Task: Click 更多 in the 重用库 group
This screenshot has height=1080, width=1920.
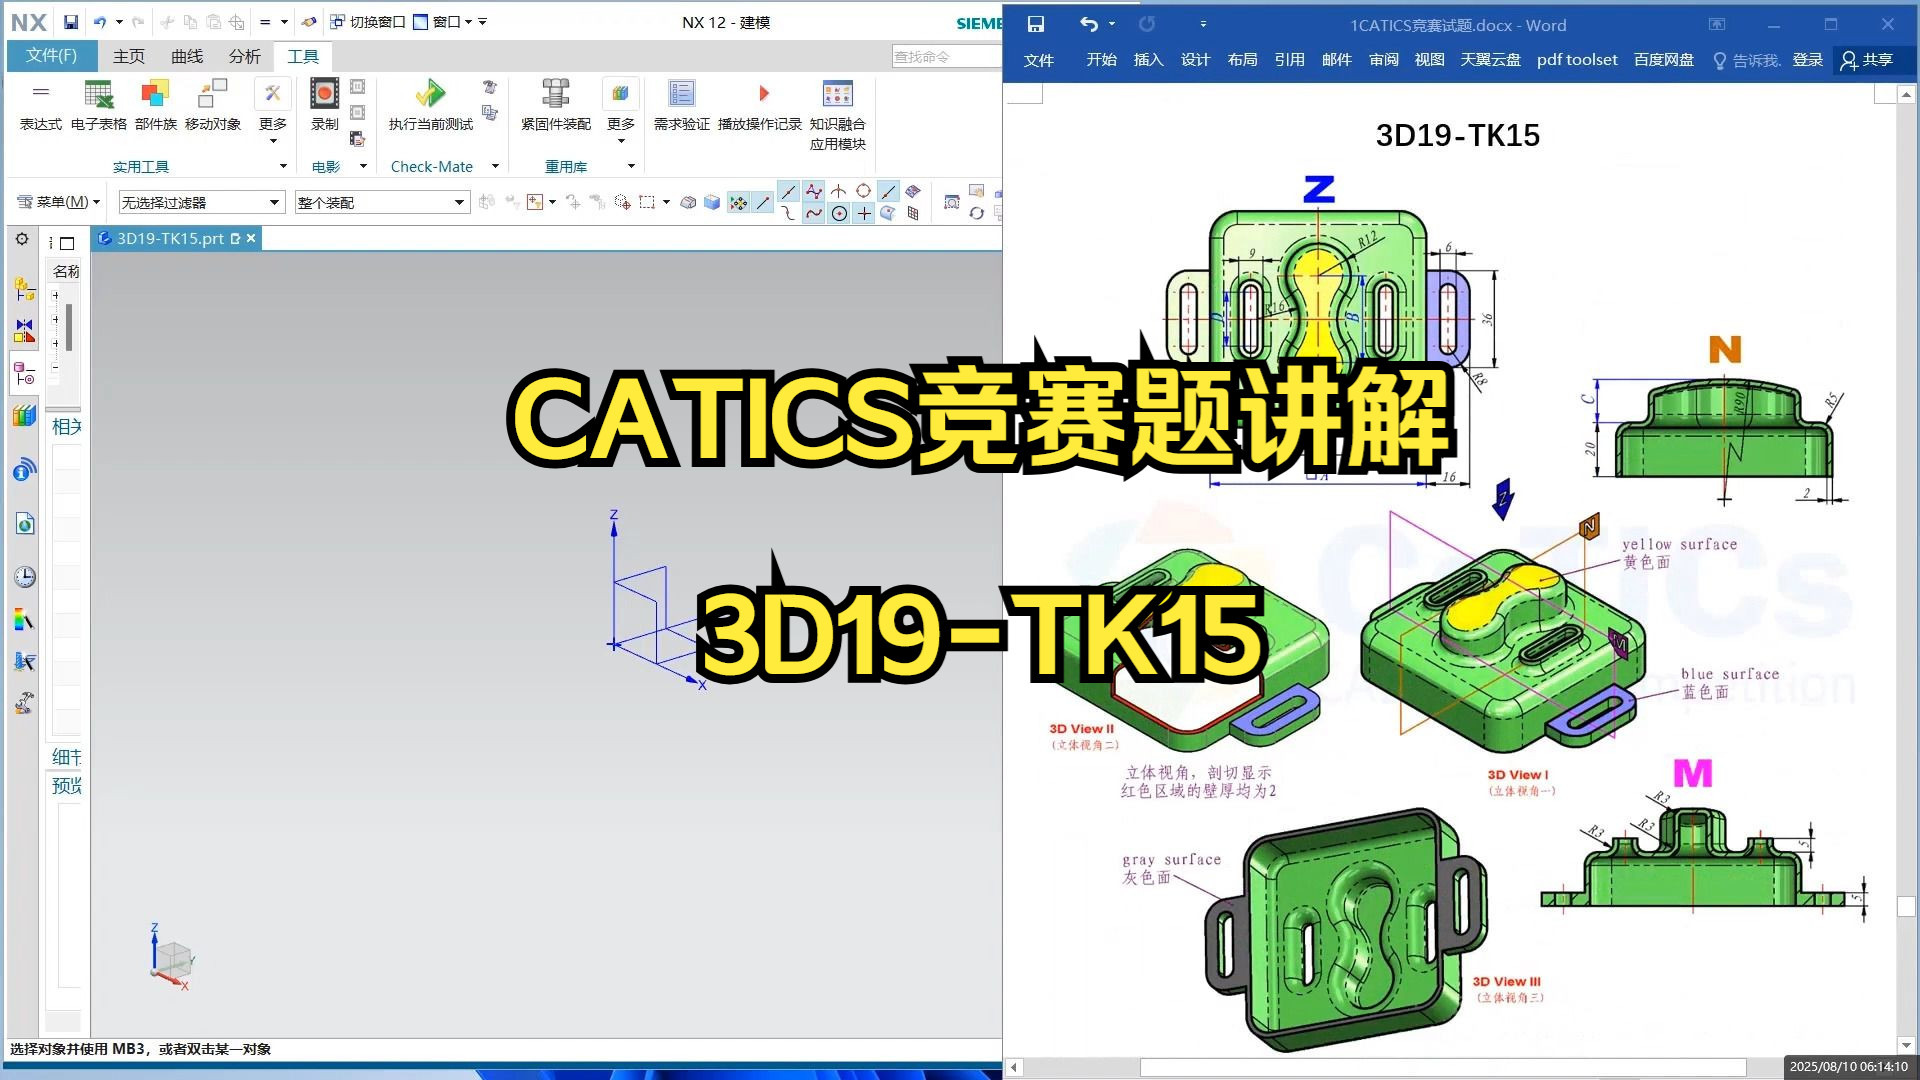Action: 620,110
